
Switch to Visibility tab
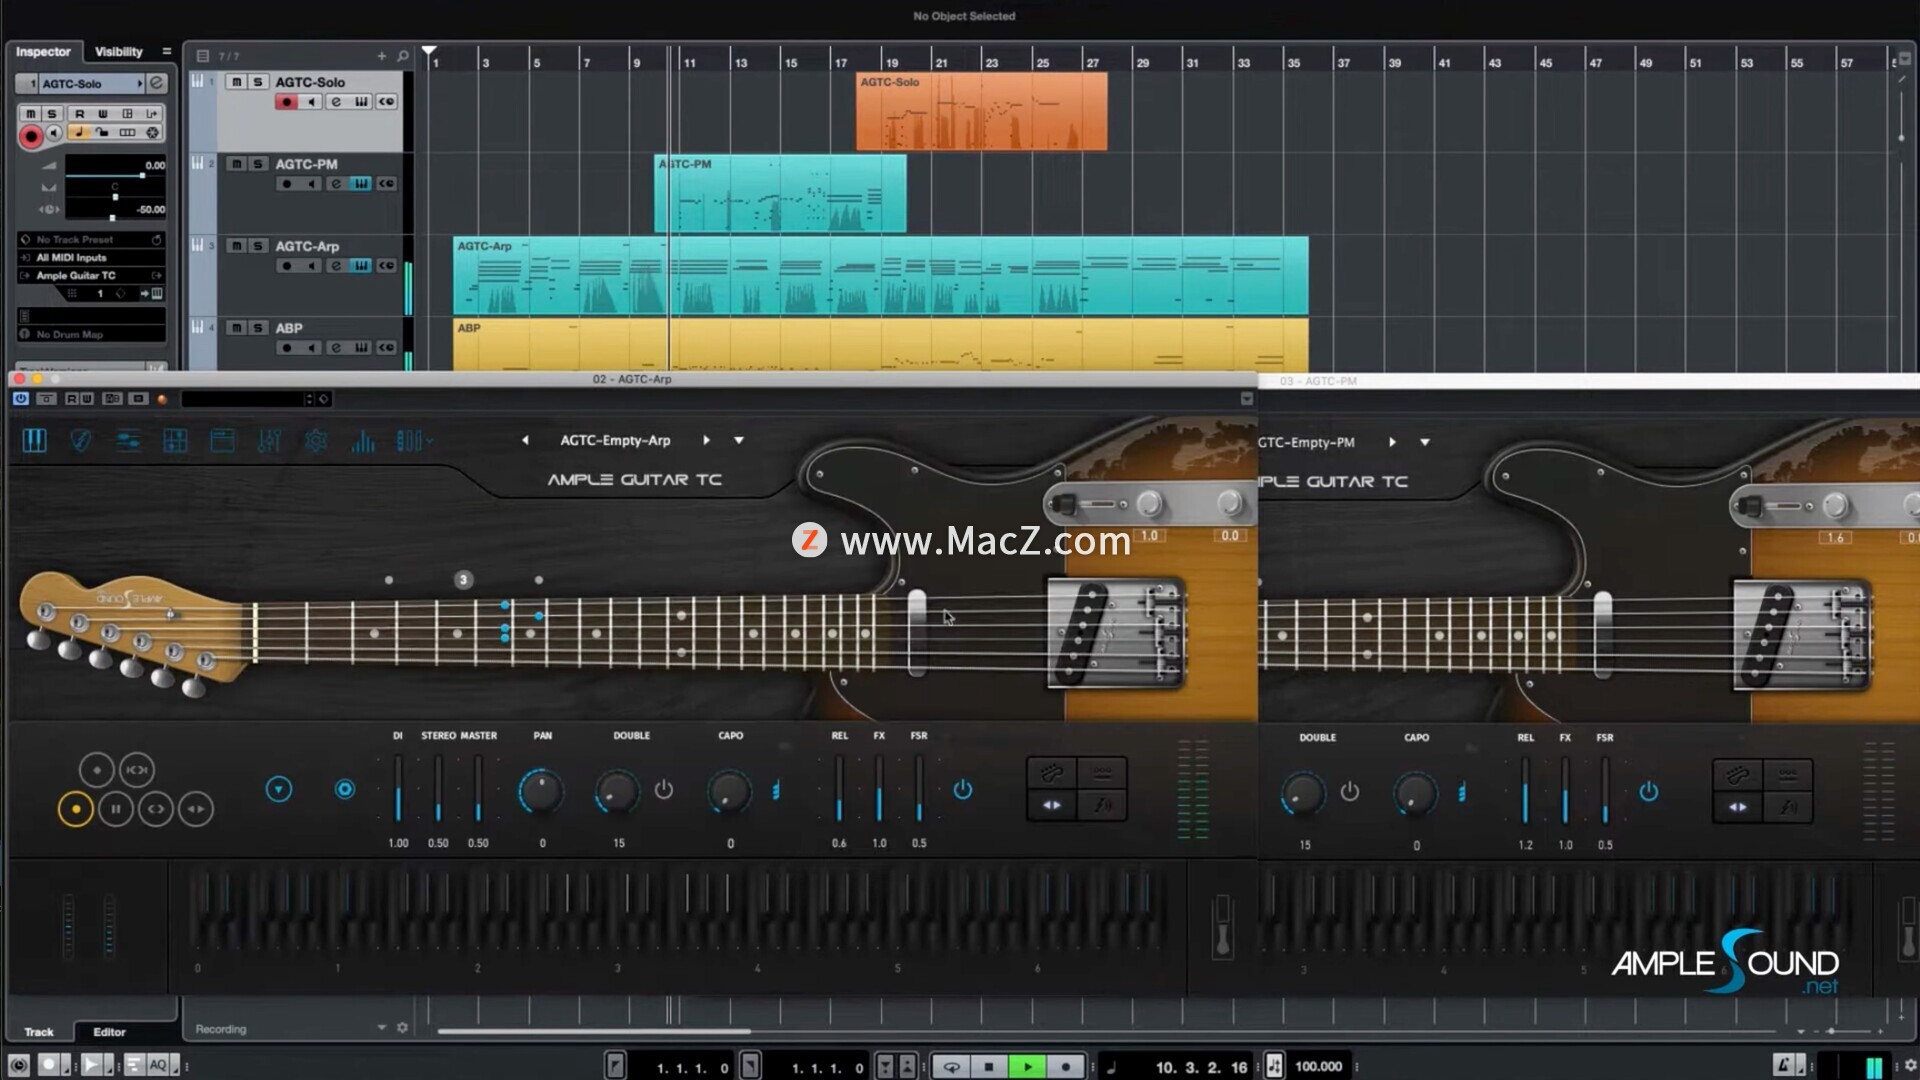[119, 52]
